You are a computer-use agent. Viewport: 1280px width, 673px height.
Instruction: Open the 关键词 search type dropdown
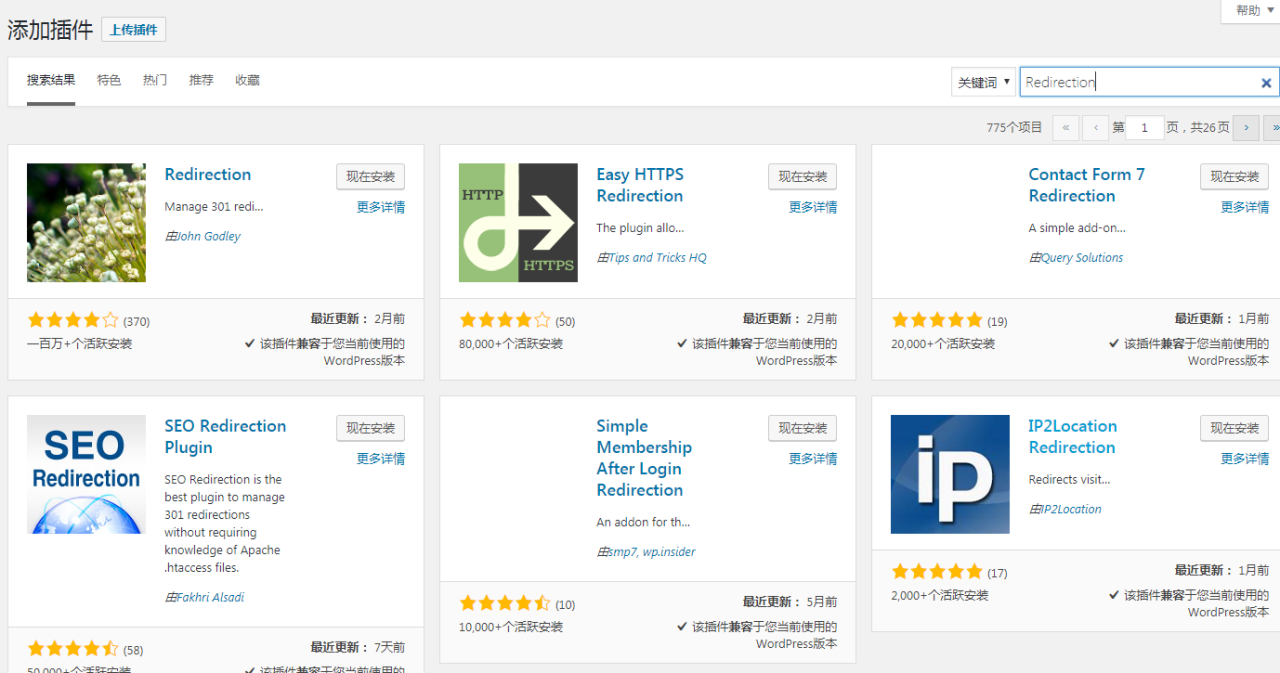point(982,83)
